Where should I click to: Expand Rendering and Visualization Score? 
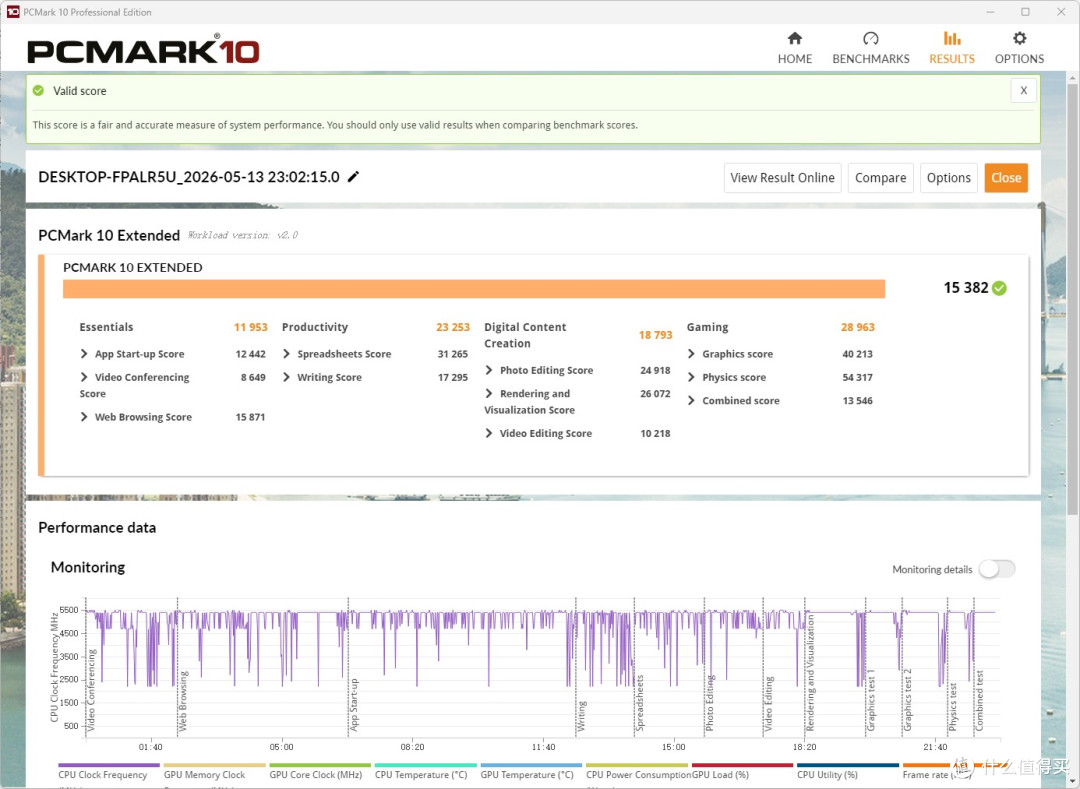click(489, 394)
